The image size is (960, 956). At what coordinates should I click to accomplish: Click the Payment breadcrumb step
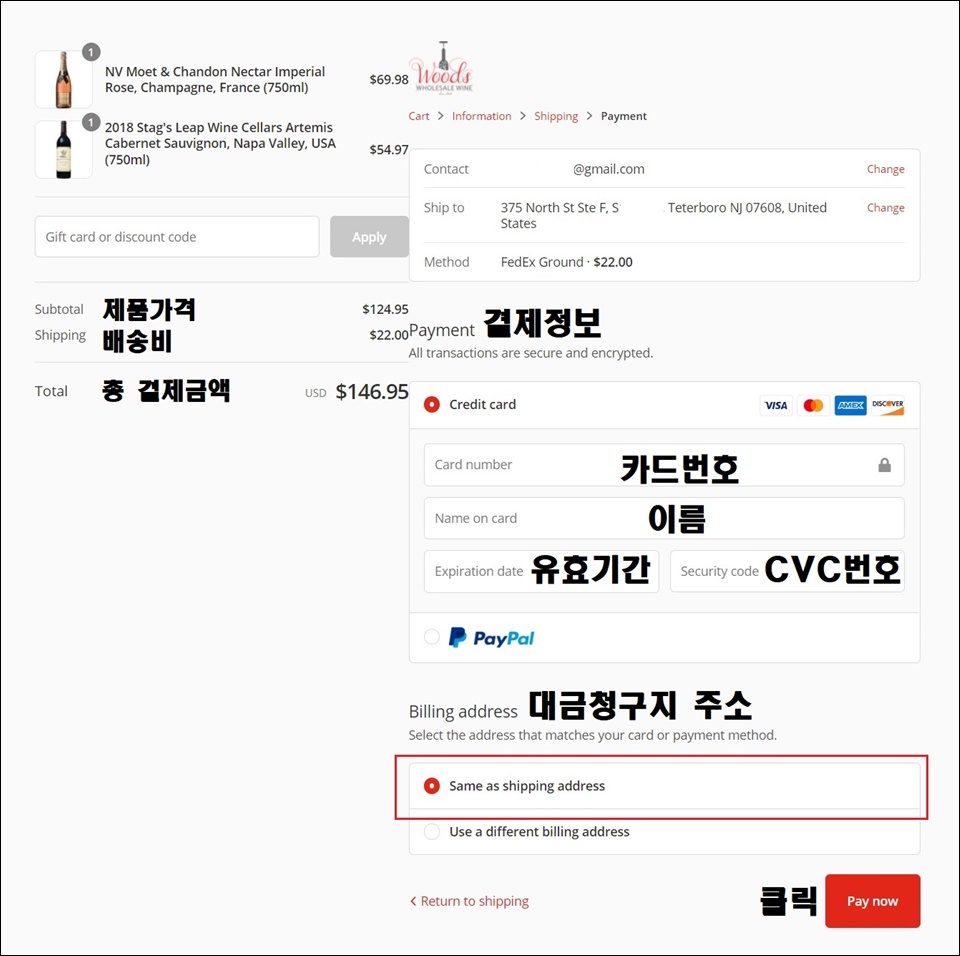[623, 116]
